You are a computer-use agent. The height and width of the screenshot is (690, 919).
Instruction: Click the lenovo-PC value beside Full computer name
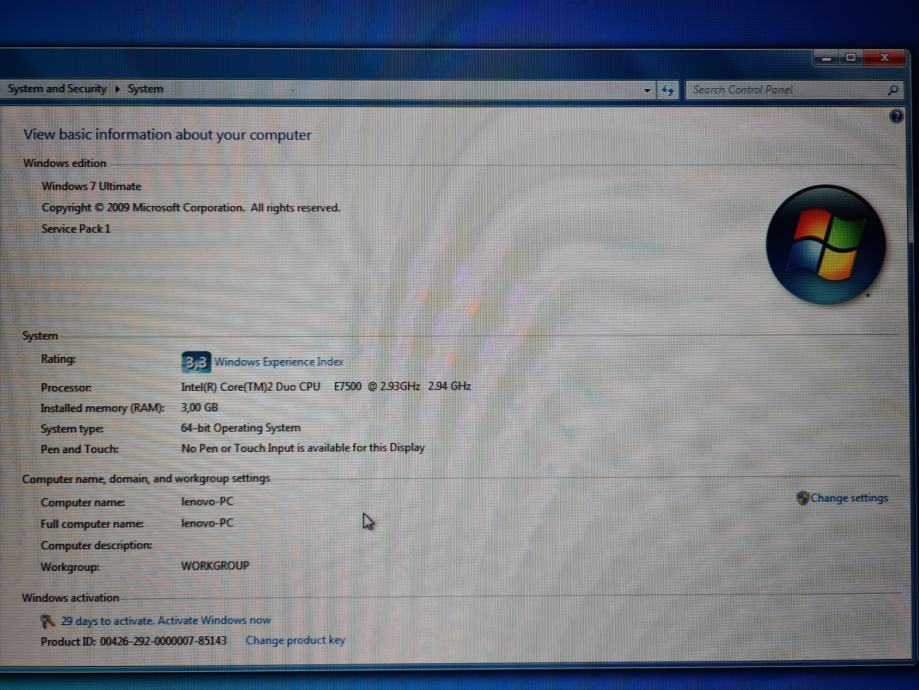pyautogui.click(x=207, y=523)
